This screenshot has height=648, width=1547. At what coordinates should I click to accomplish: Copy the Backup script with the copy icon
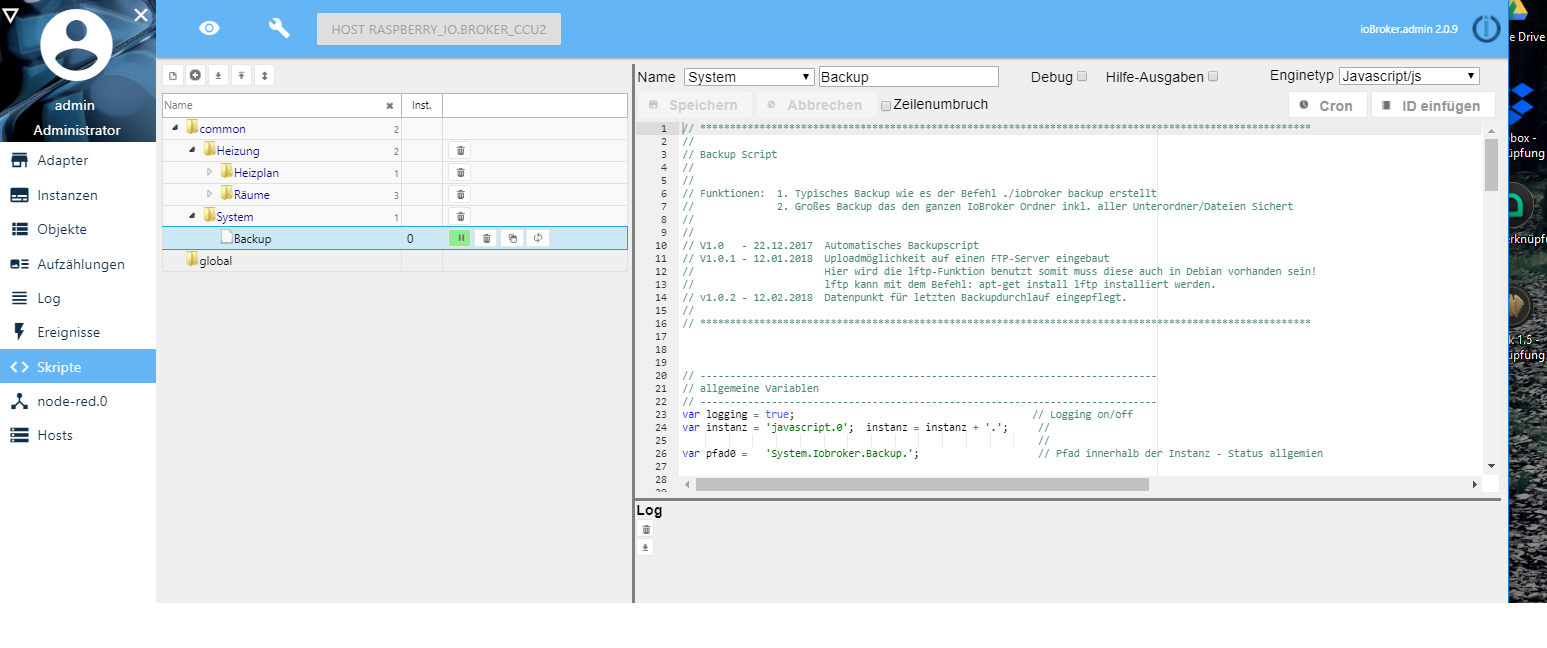click(x=512, y=238)
